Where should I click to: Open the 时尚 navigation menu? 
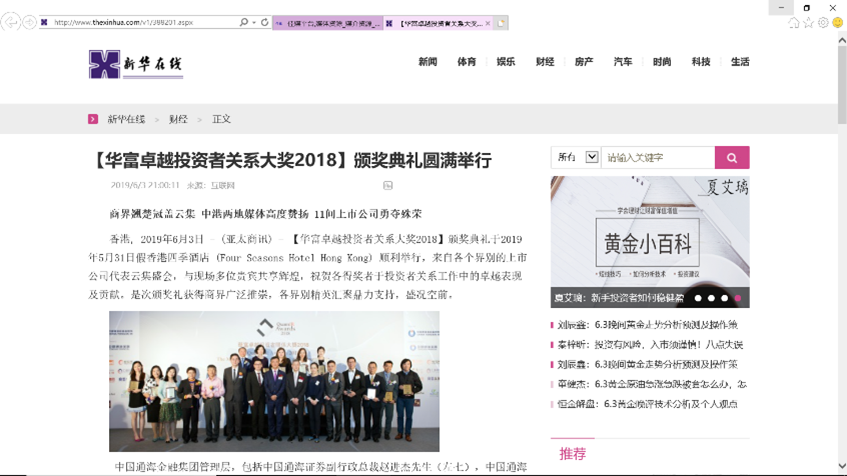click(662, 62)
